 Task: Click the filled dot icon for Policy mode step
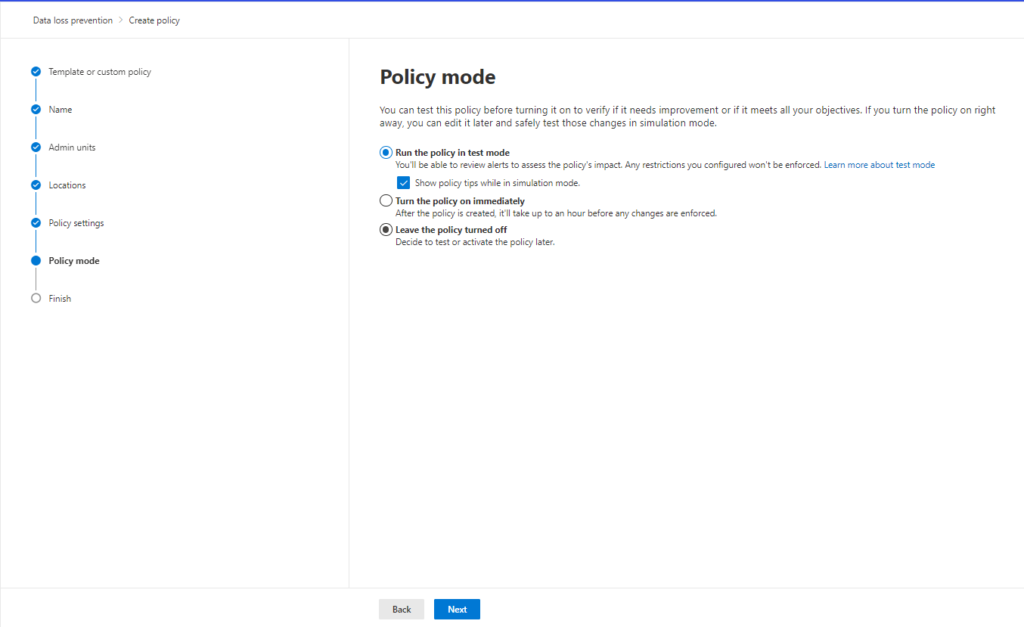[36, 261]
